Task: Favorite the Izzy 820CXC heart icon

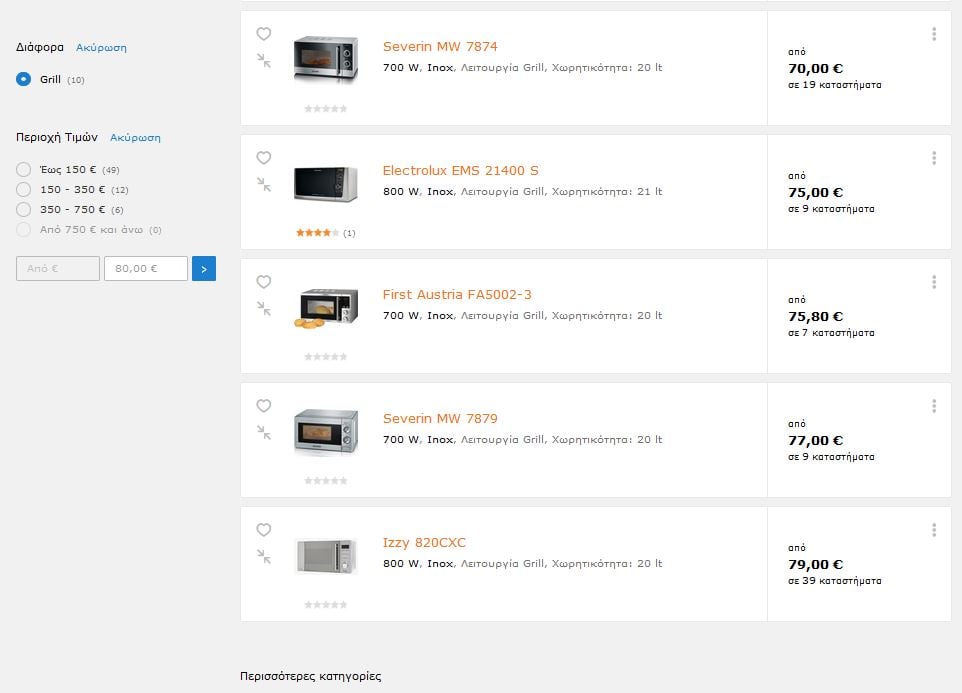Action: click(x=264, y=529)
